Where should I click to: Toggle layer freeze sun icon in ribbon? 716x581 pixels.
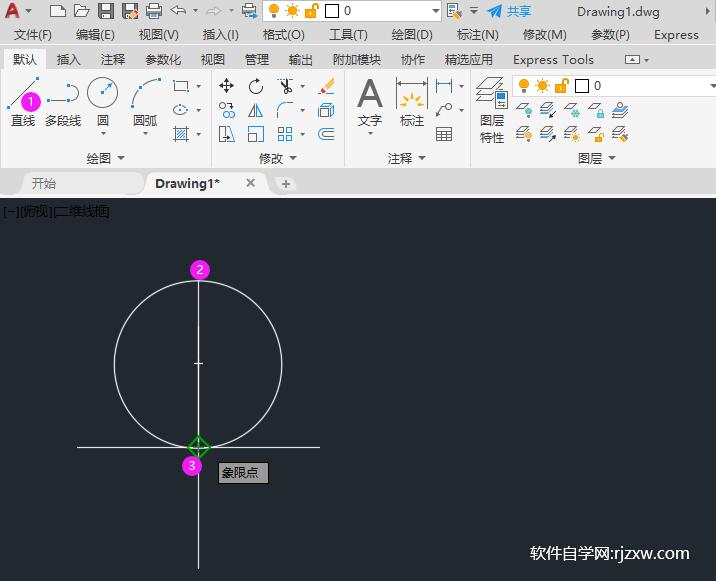pos(541,86)
